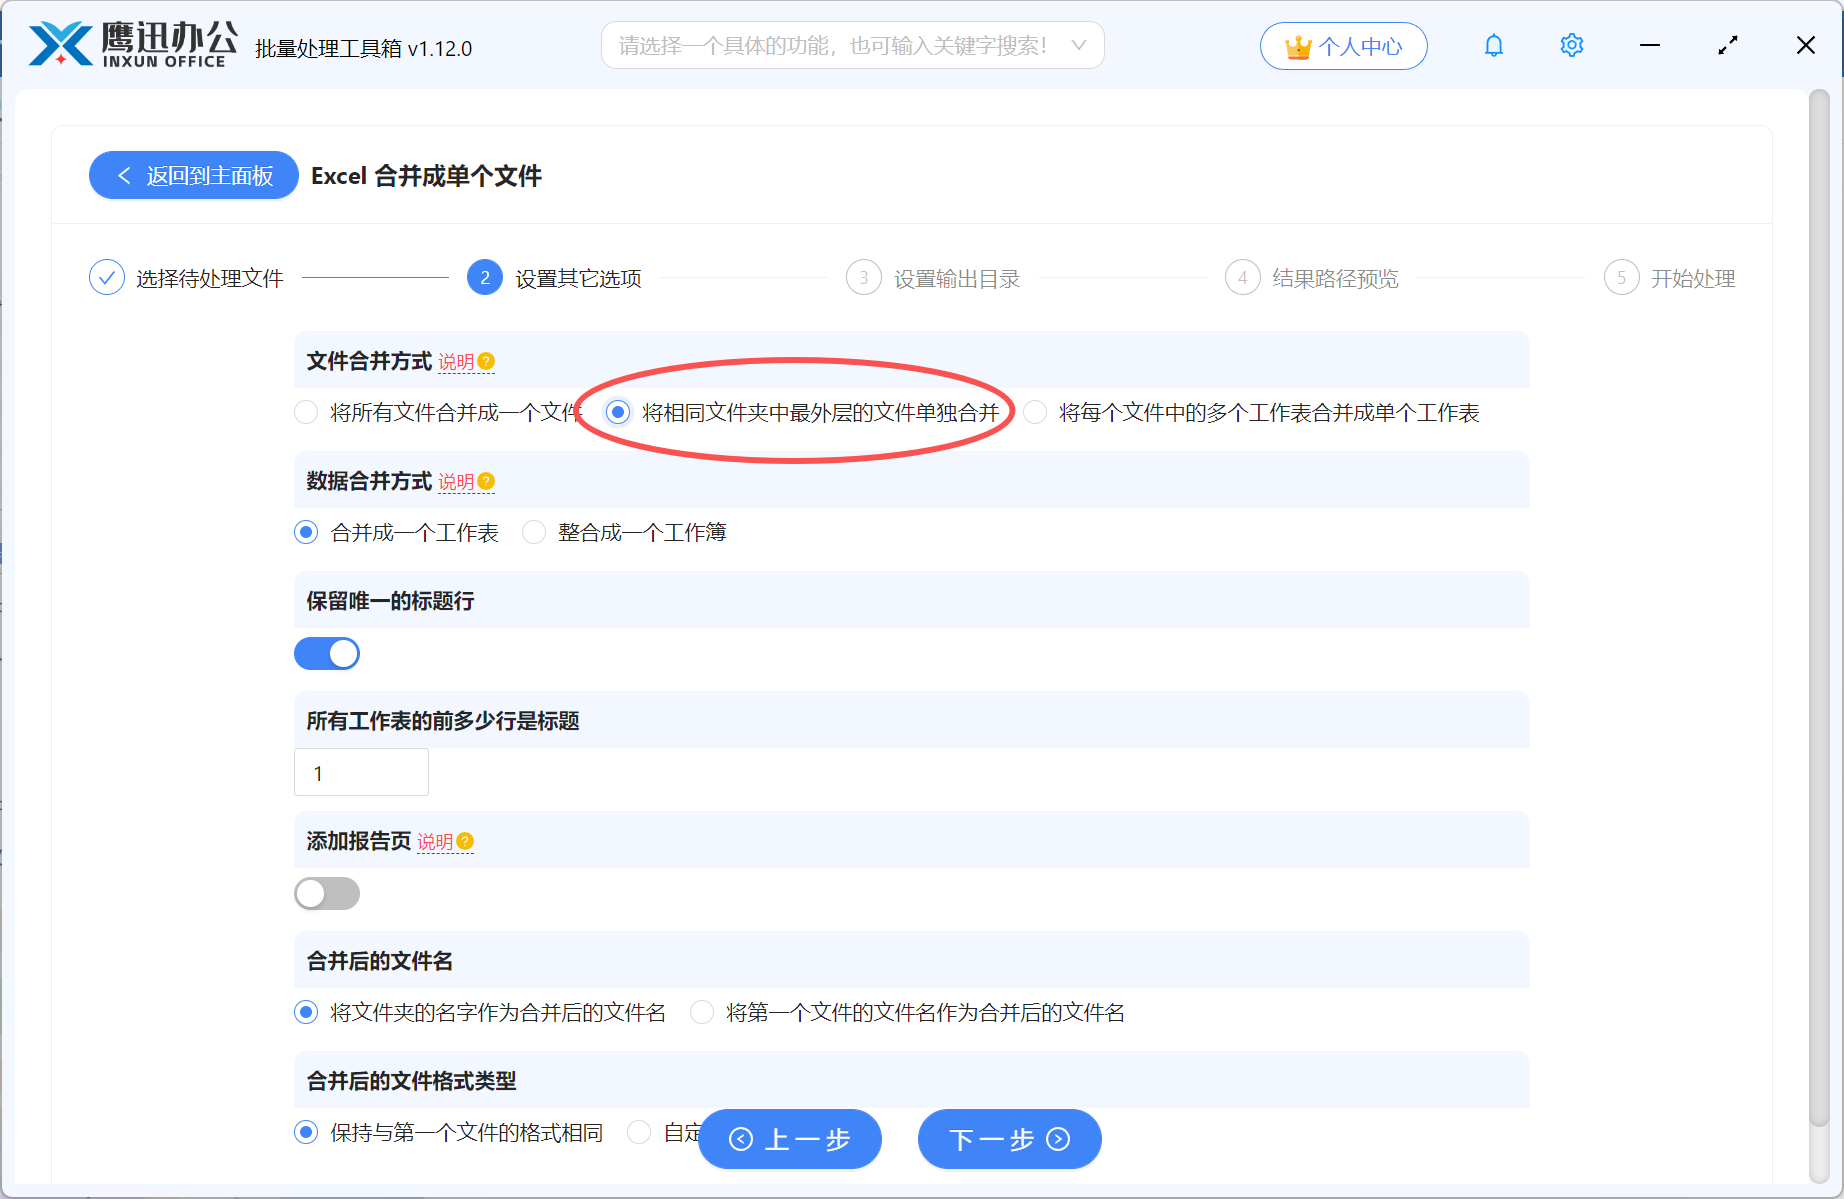Select 将第一个文件的文件名作为合并后的文件名 option
1844x1199 pixels.
[x=702, y=1012]
